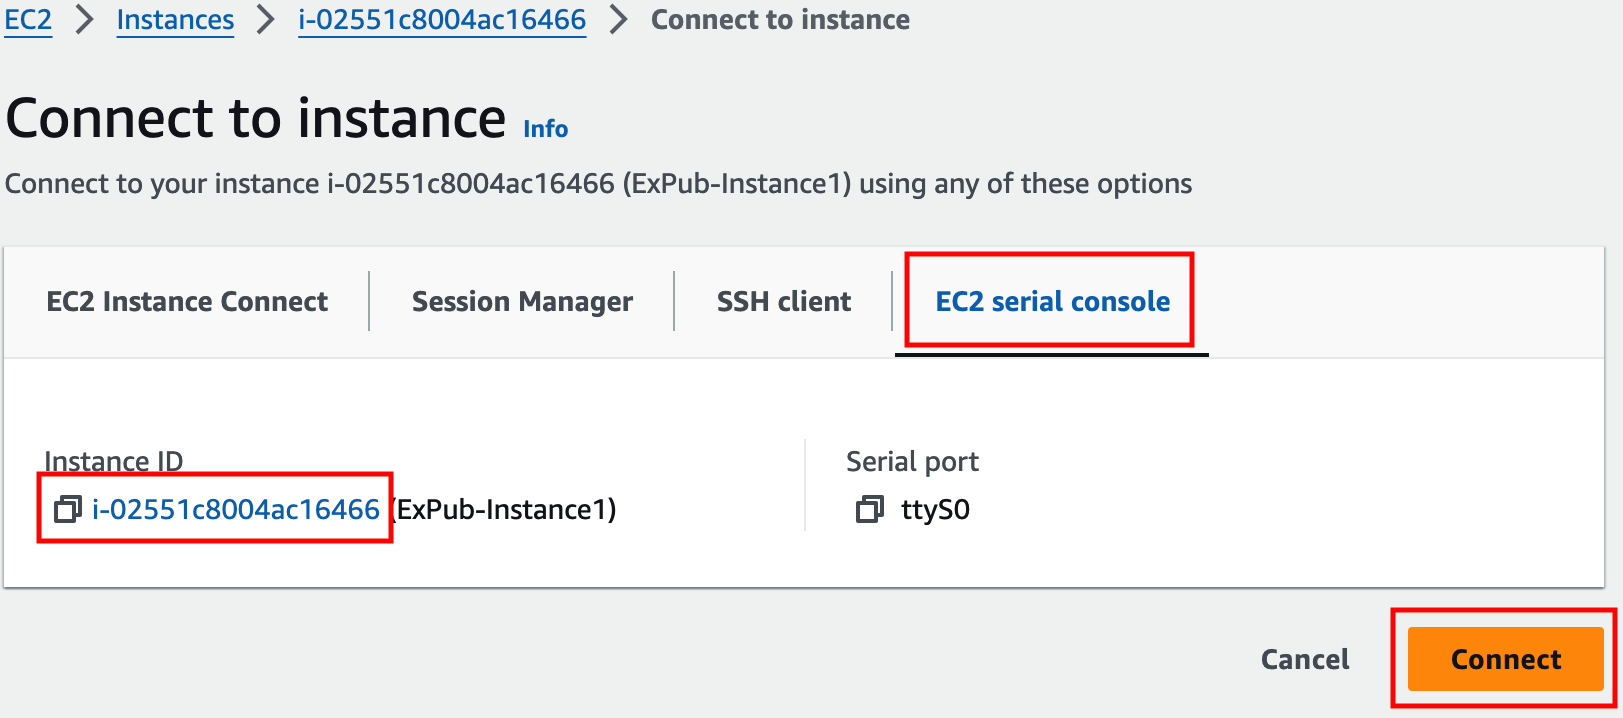The height and width of the screenshot is (718, 1623).
Task: Open the Instance ID link in the panel
Action: 236,509
